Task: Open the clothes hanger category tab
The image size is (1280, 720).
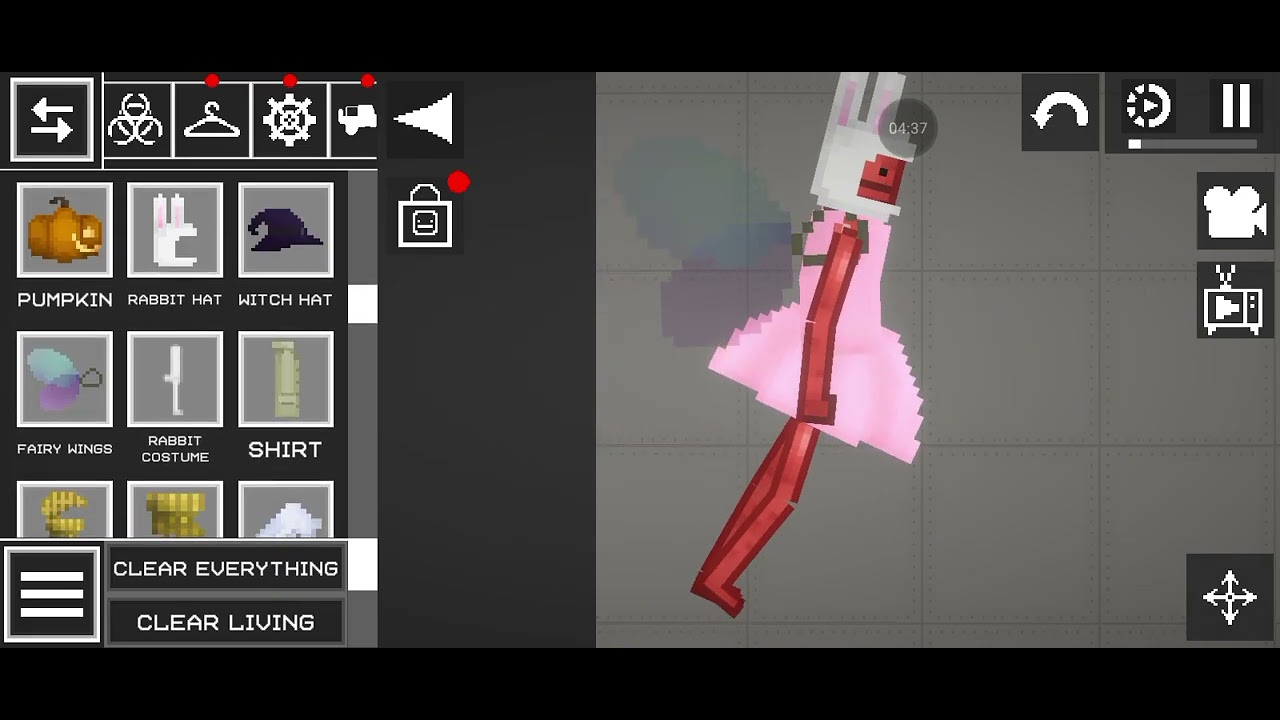Action: 212,120
